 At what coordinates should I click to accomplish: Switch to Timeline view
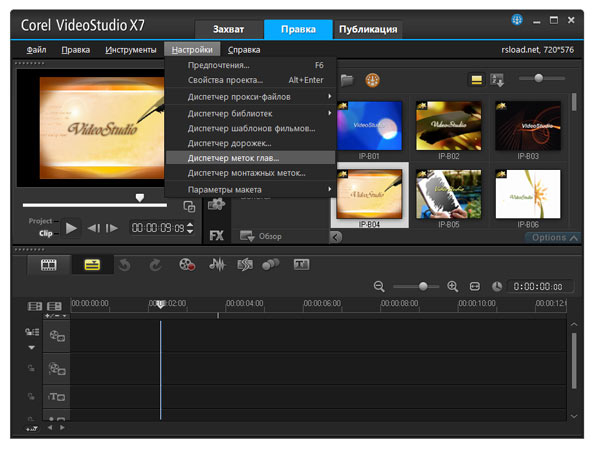92,265
